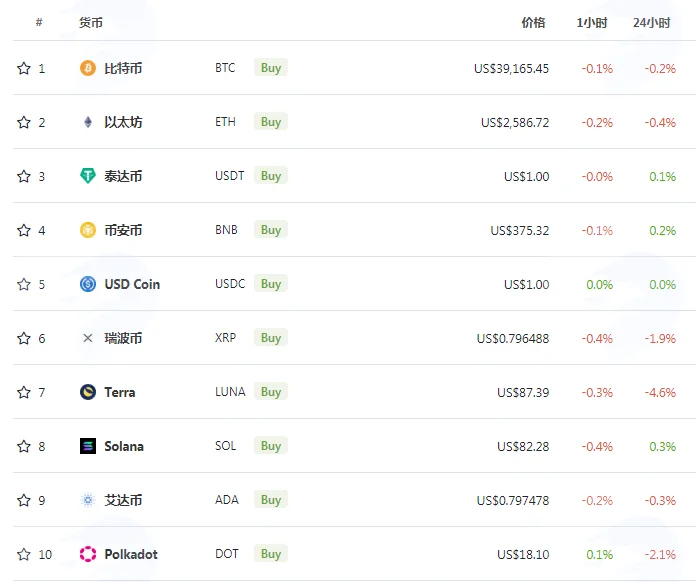The width and height of the screenshot is (696, 582).
Task: Sort by the 24小时 column header
Action: tap(652, 23)
